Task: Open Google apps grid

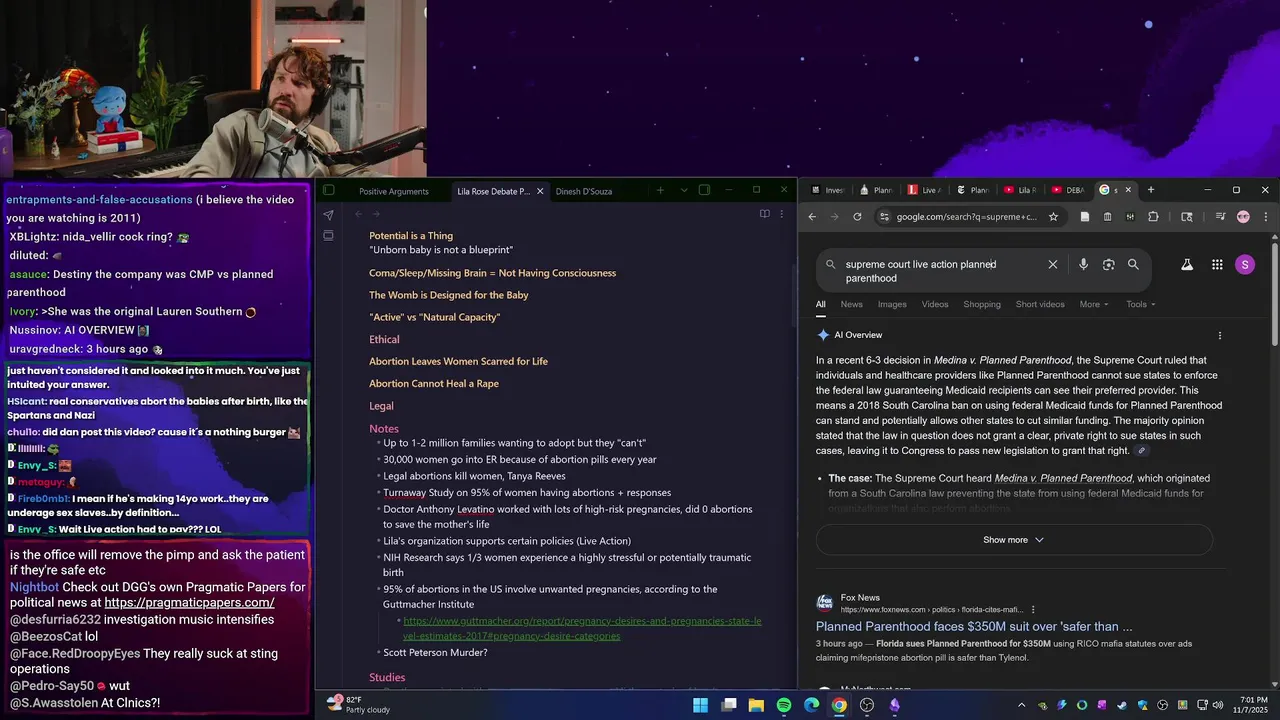Action: [1217, 265]
